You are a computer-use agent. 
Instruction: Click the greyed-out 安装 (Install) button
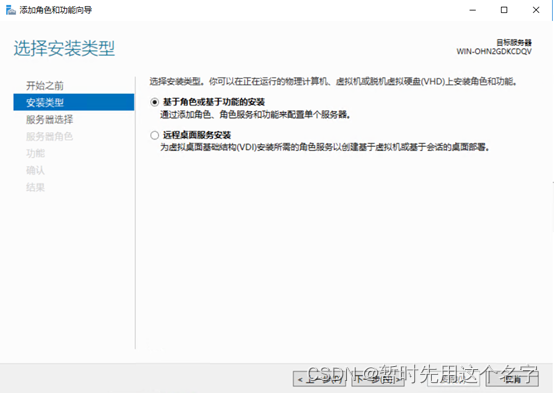[x=453, y=379]
